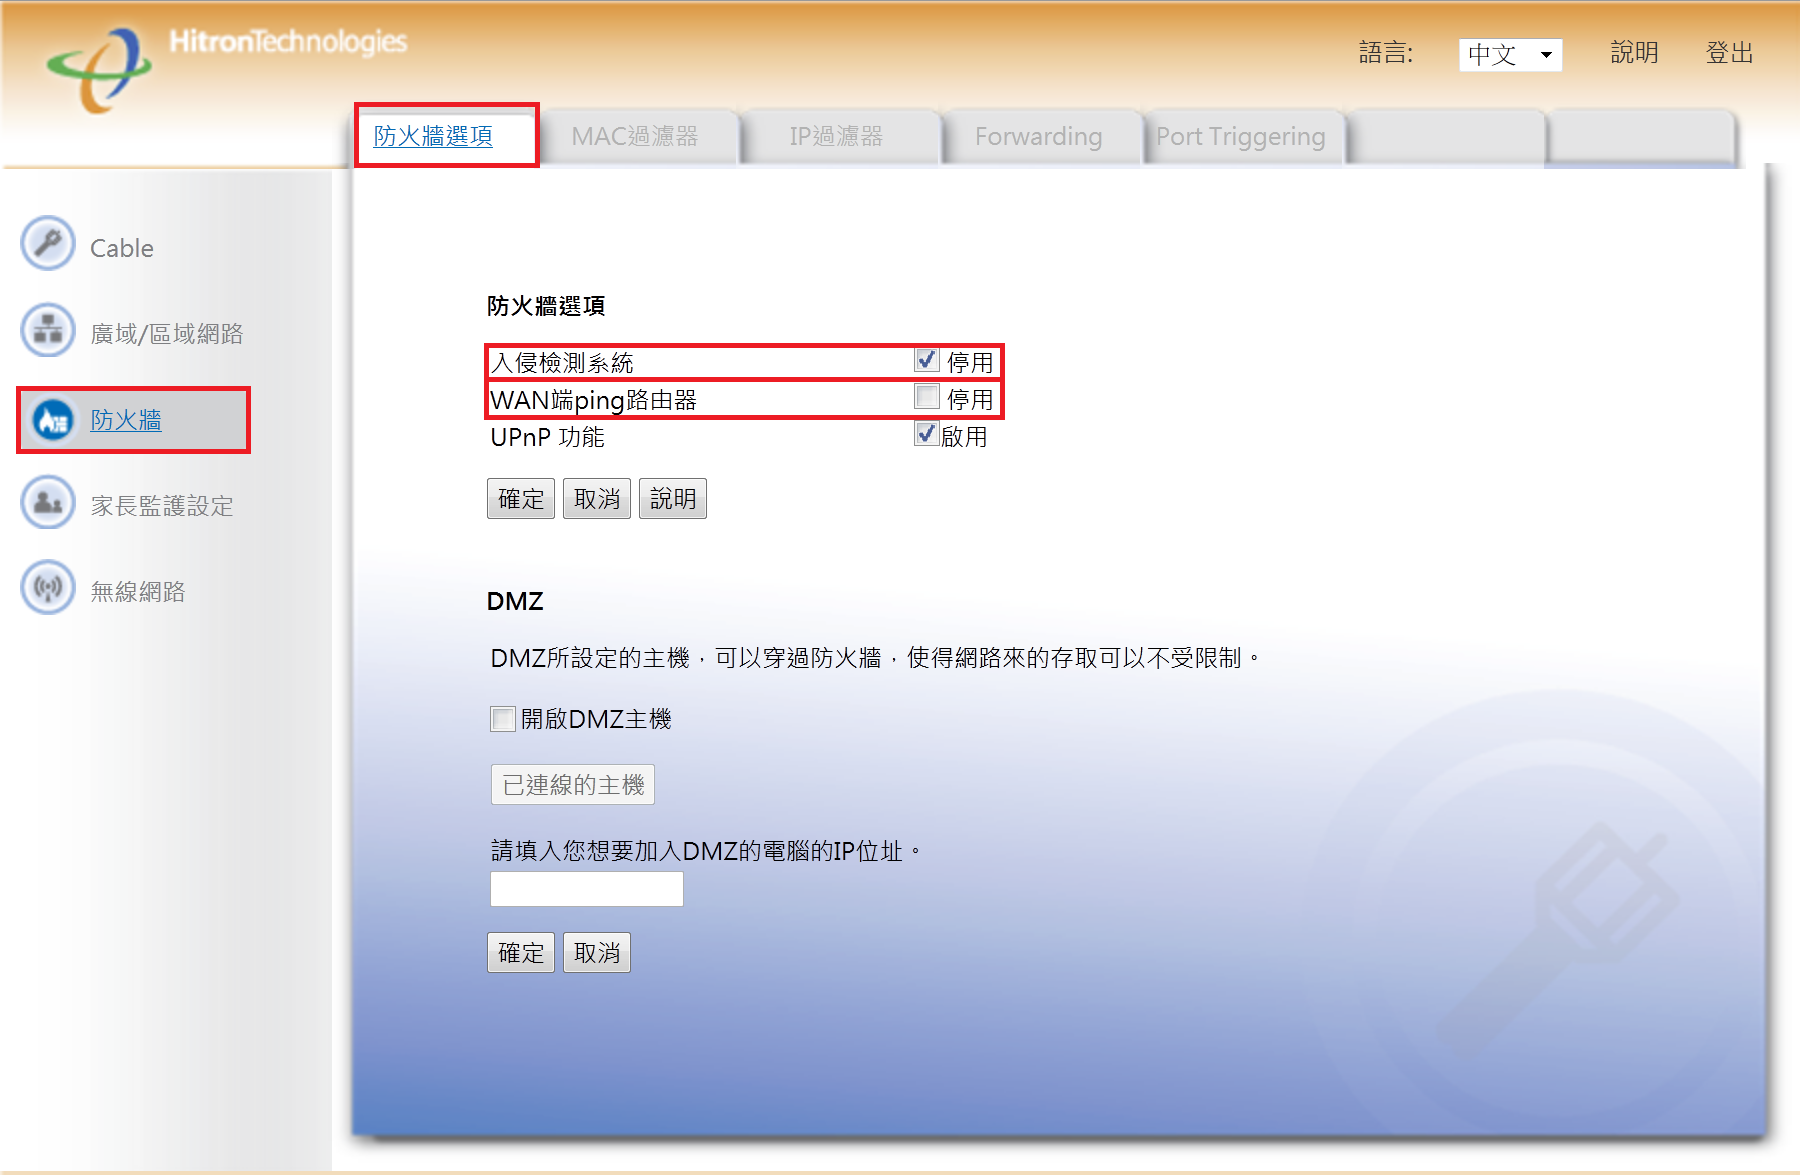Viewport: 1800px width, 1175px height.
Task: Click the 防火牆 flame icon
Action: point(52,420)
